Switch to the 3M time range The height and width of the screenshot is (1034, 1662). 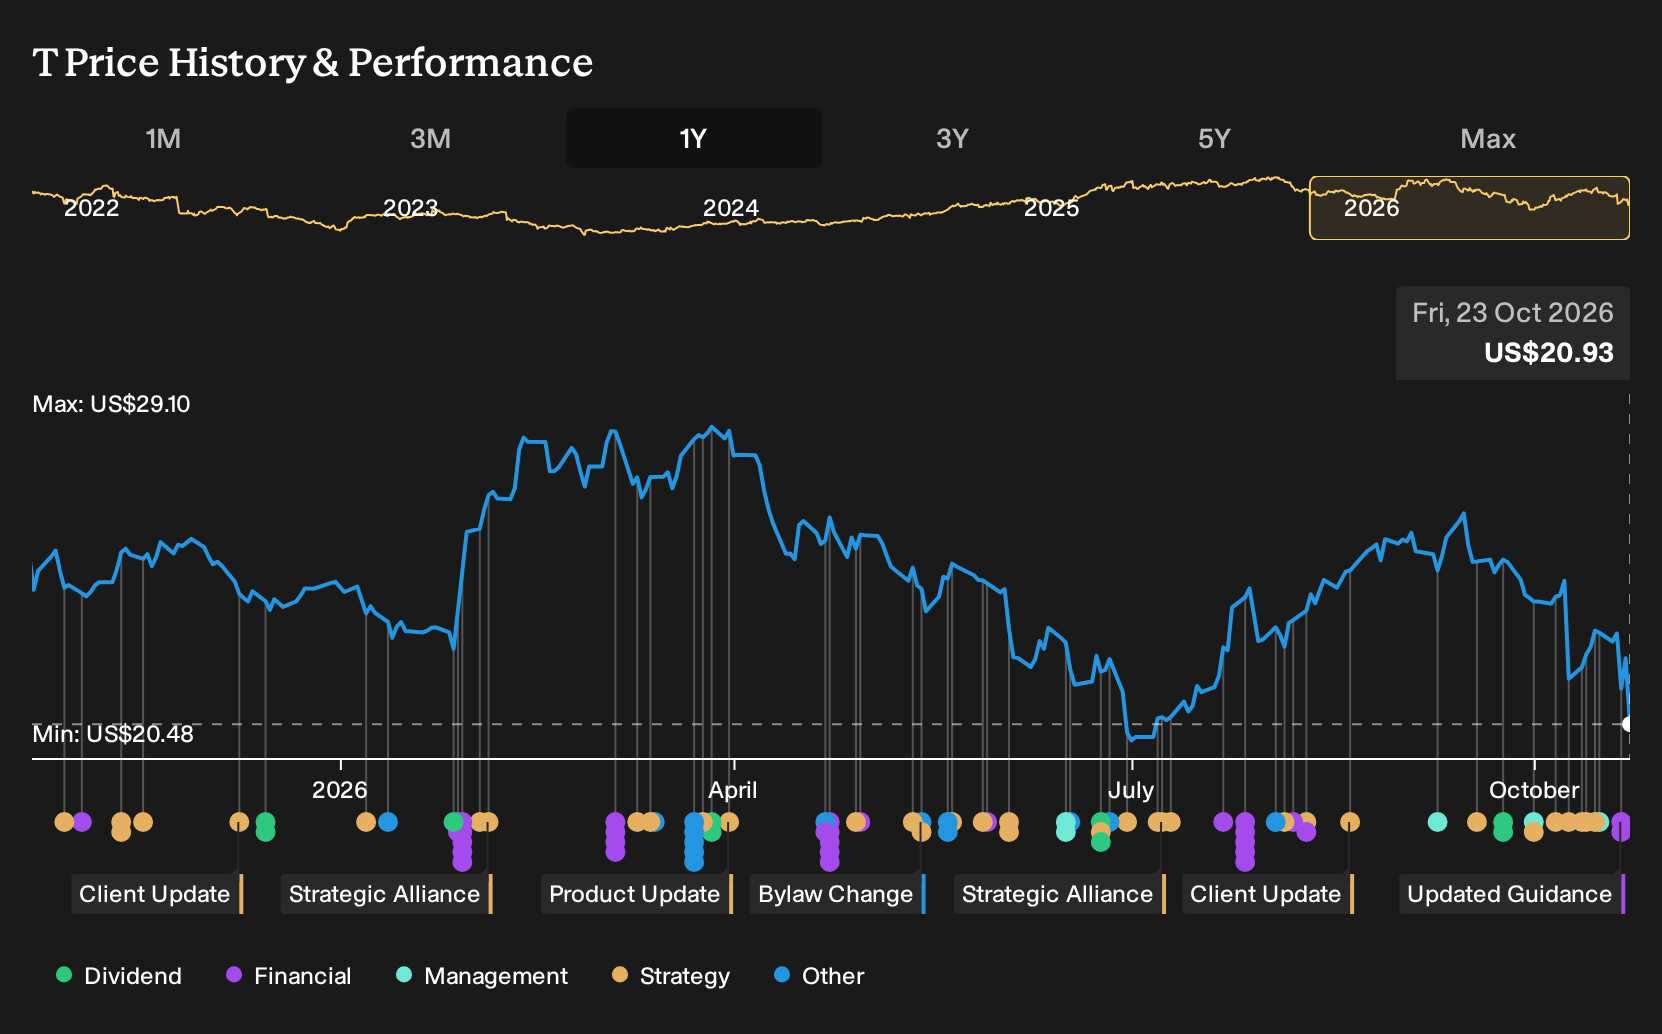430,138
